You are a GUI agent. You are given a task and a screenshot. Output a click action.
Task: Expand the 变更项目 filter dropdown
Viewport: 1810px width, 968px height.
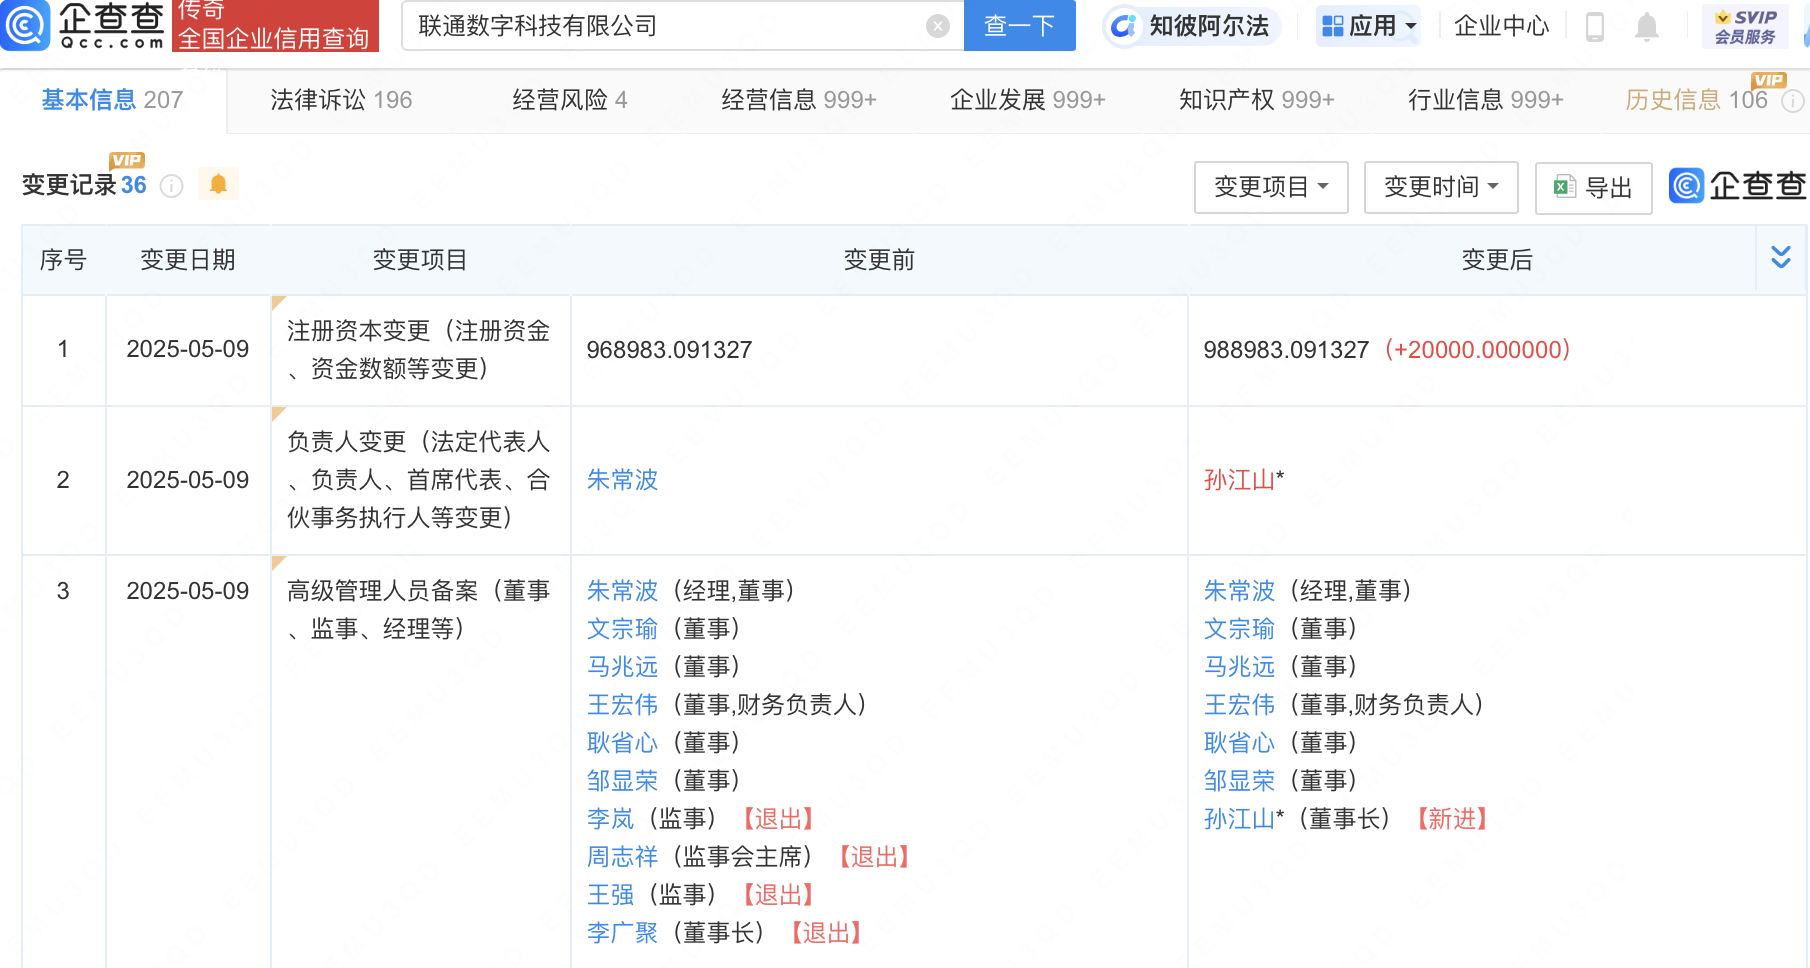[x=1270, y=187]
